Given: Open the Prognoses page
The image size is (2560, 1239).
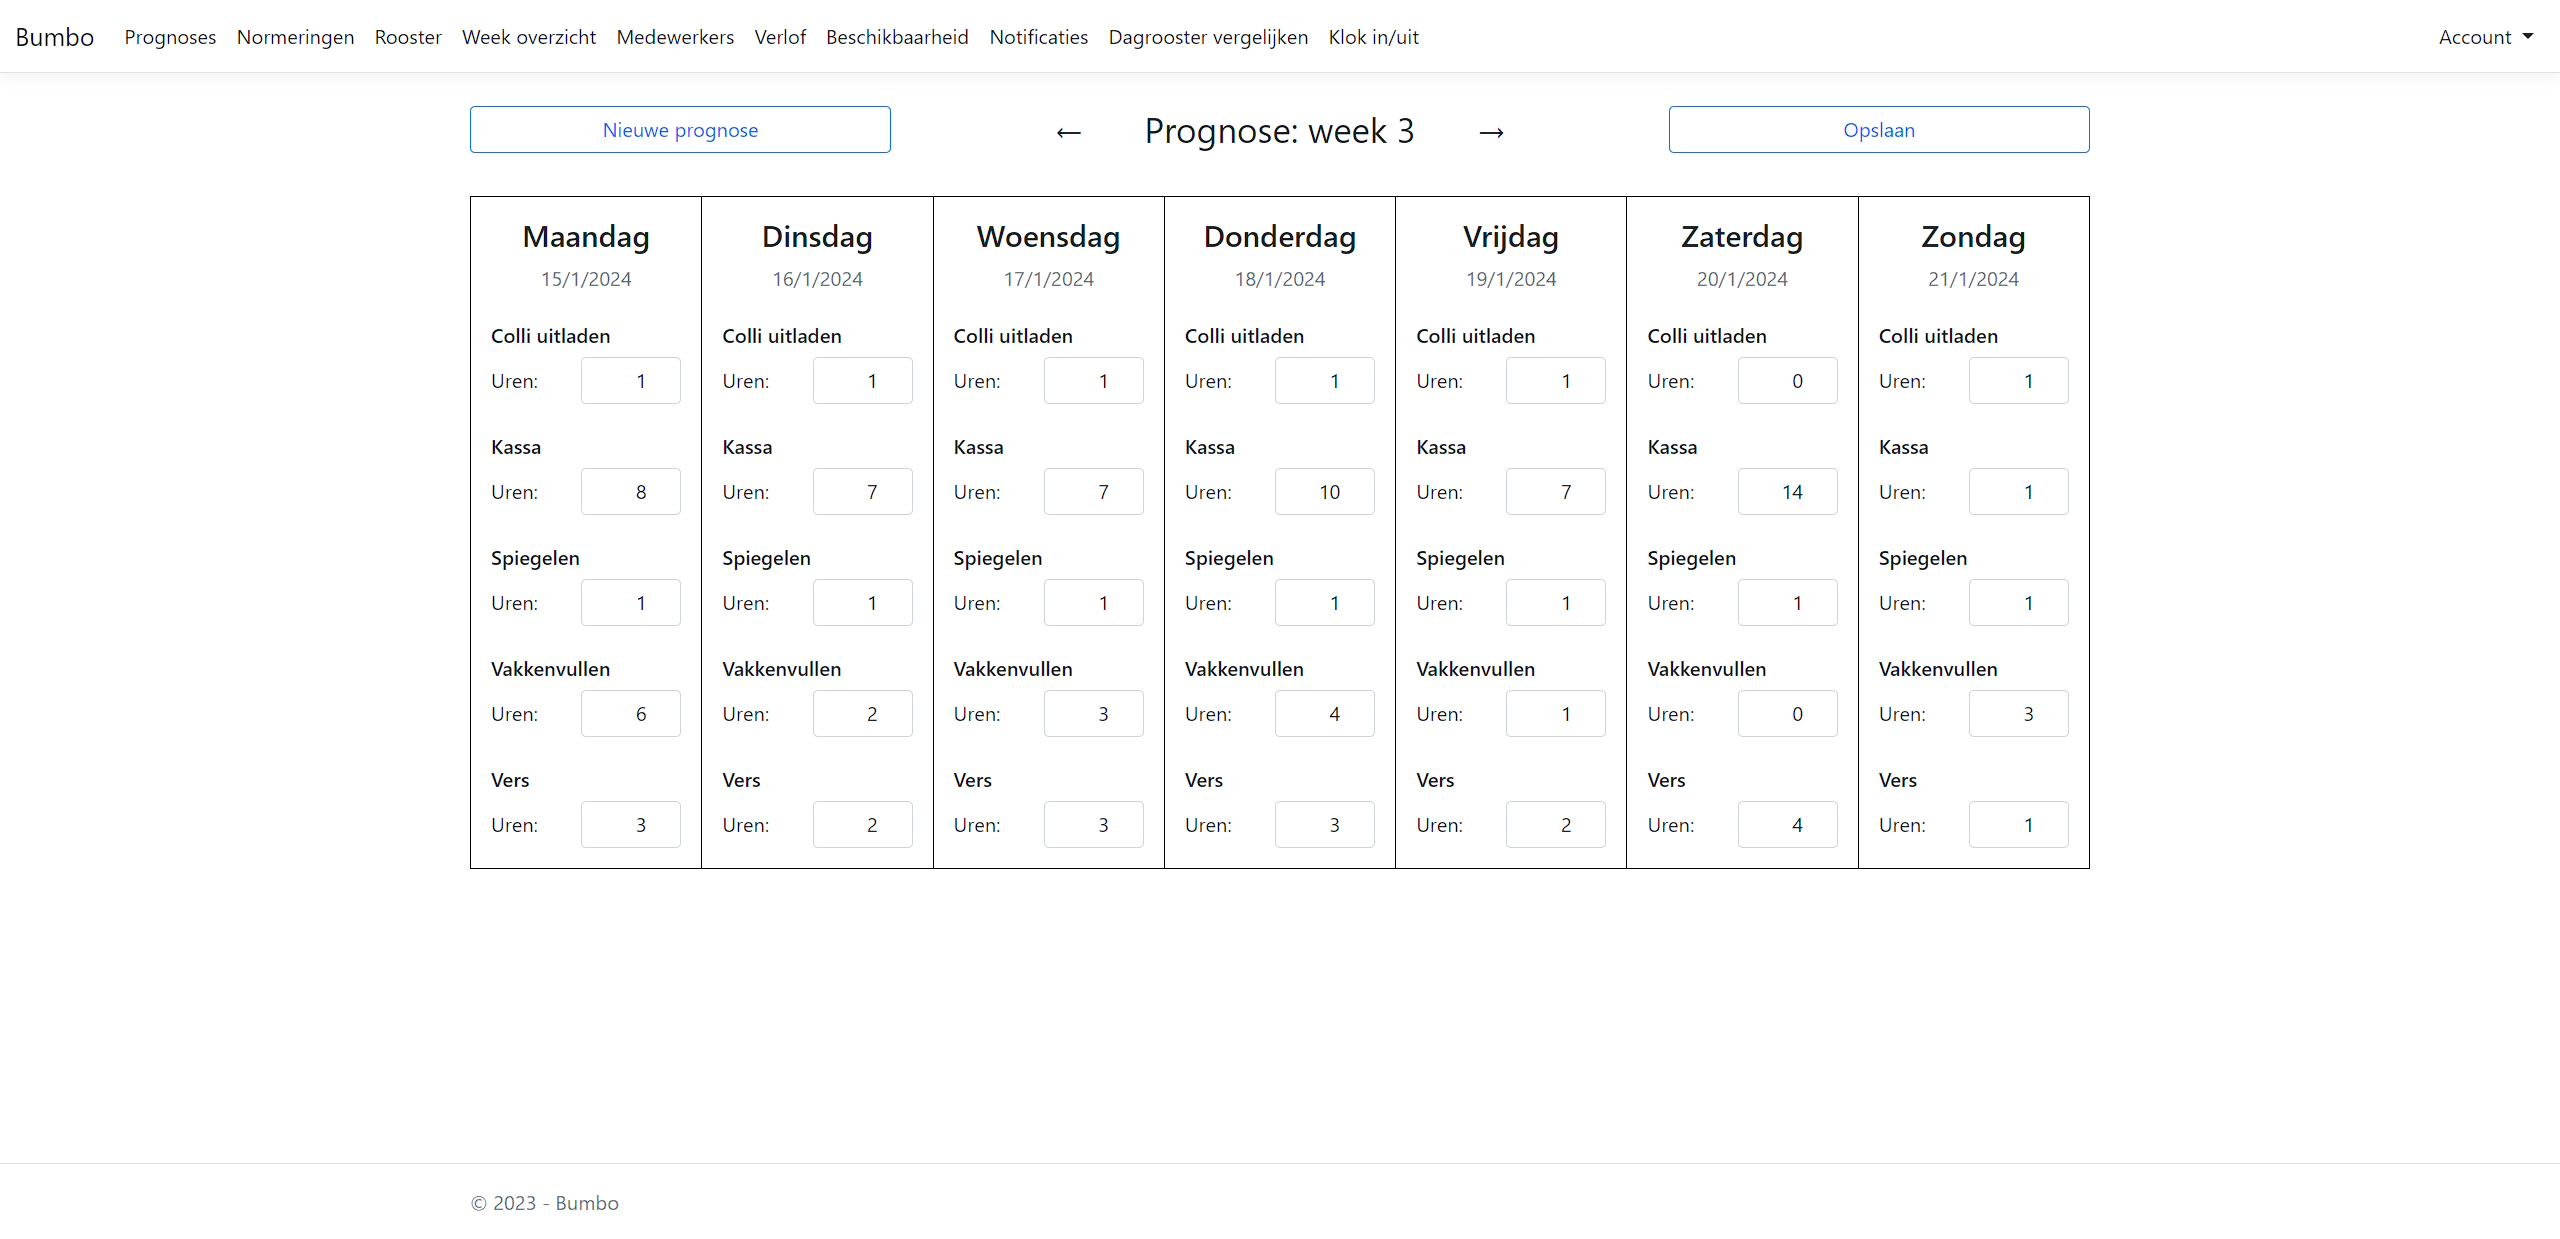Looking at the screenshot, I should [170, 37].
